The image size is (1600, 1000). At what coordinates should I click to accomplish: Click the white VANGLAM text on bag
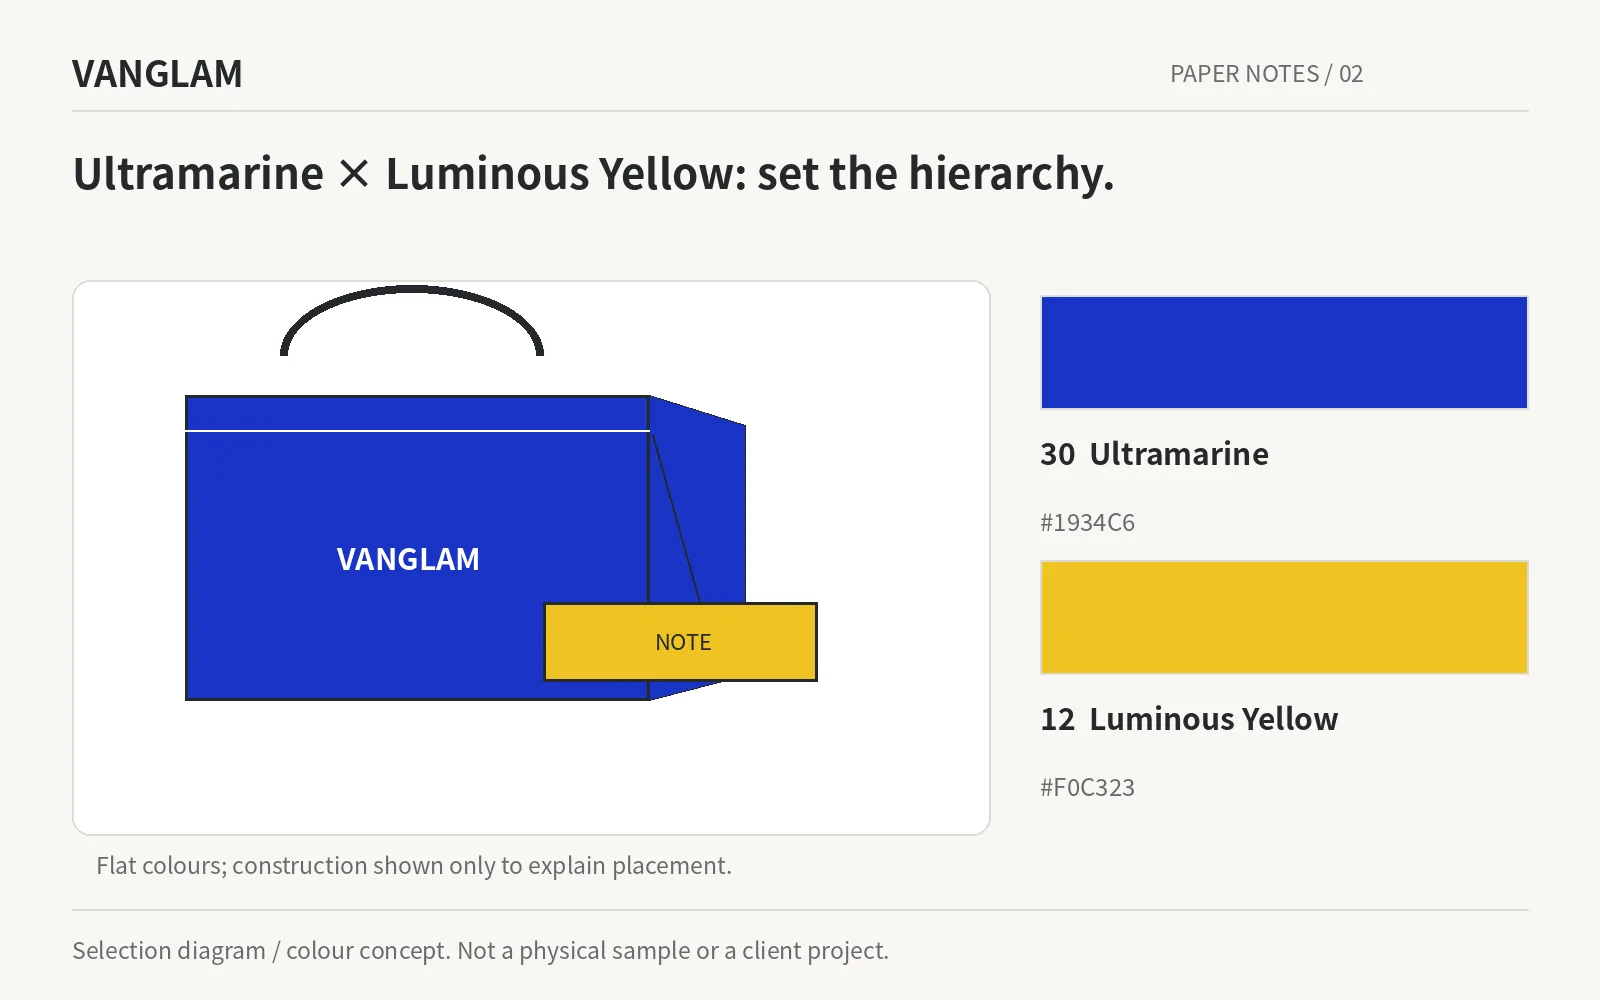408,559
